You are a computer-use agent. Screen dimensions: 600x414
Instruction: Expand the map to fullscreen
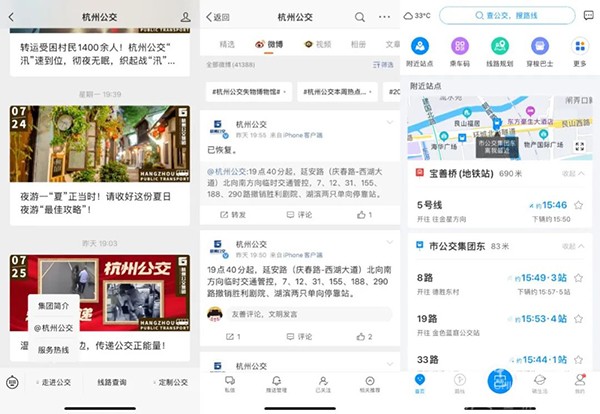[x=579, y=146]
